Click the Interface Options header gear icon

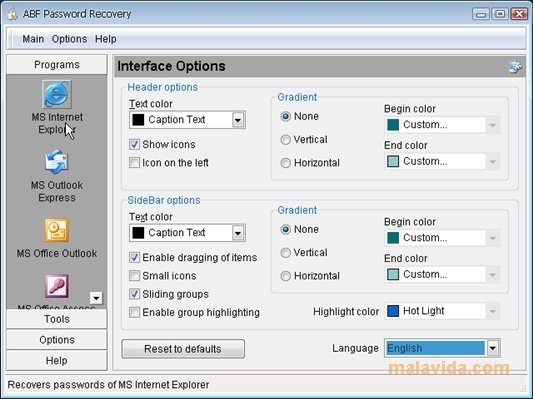(x=515, y=66)
